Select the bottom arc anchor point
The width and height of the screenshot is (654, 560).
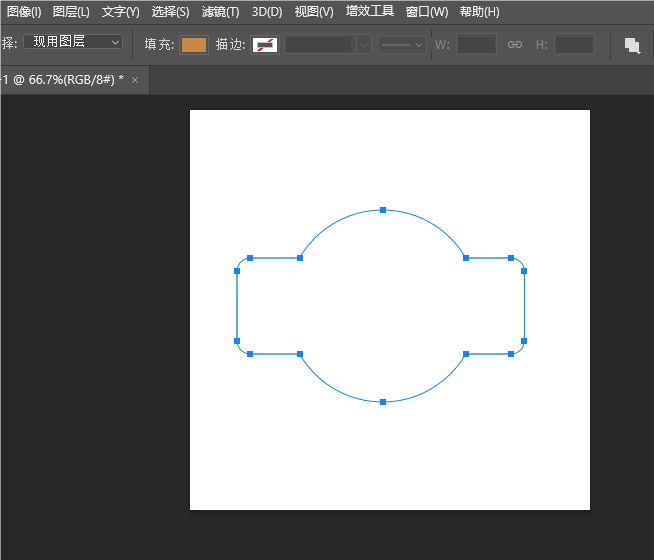[383, 402]
